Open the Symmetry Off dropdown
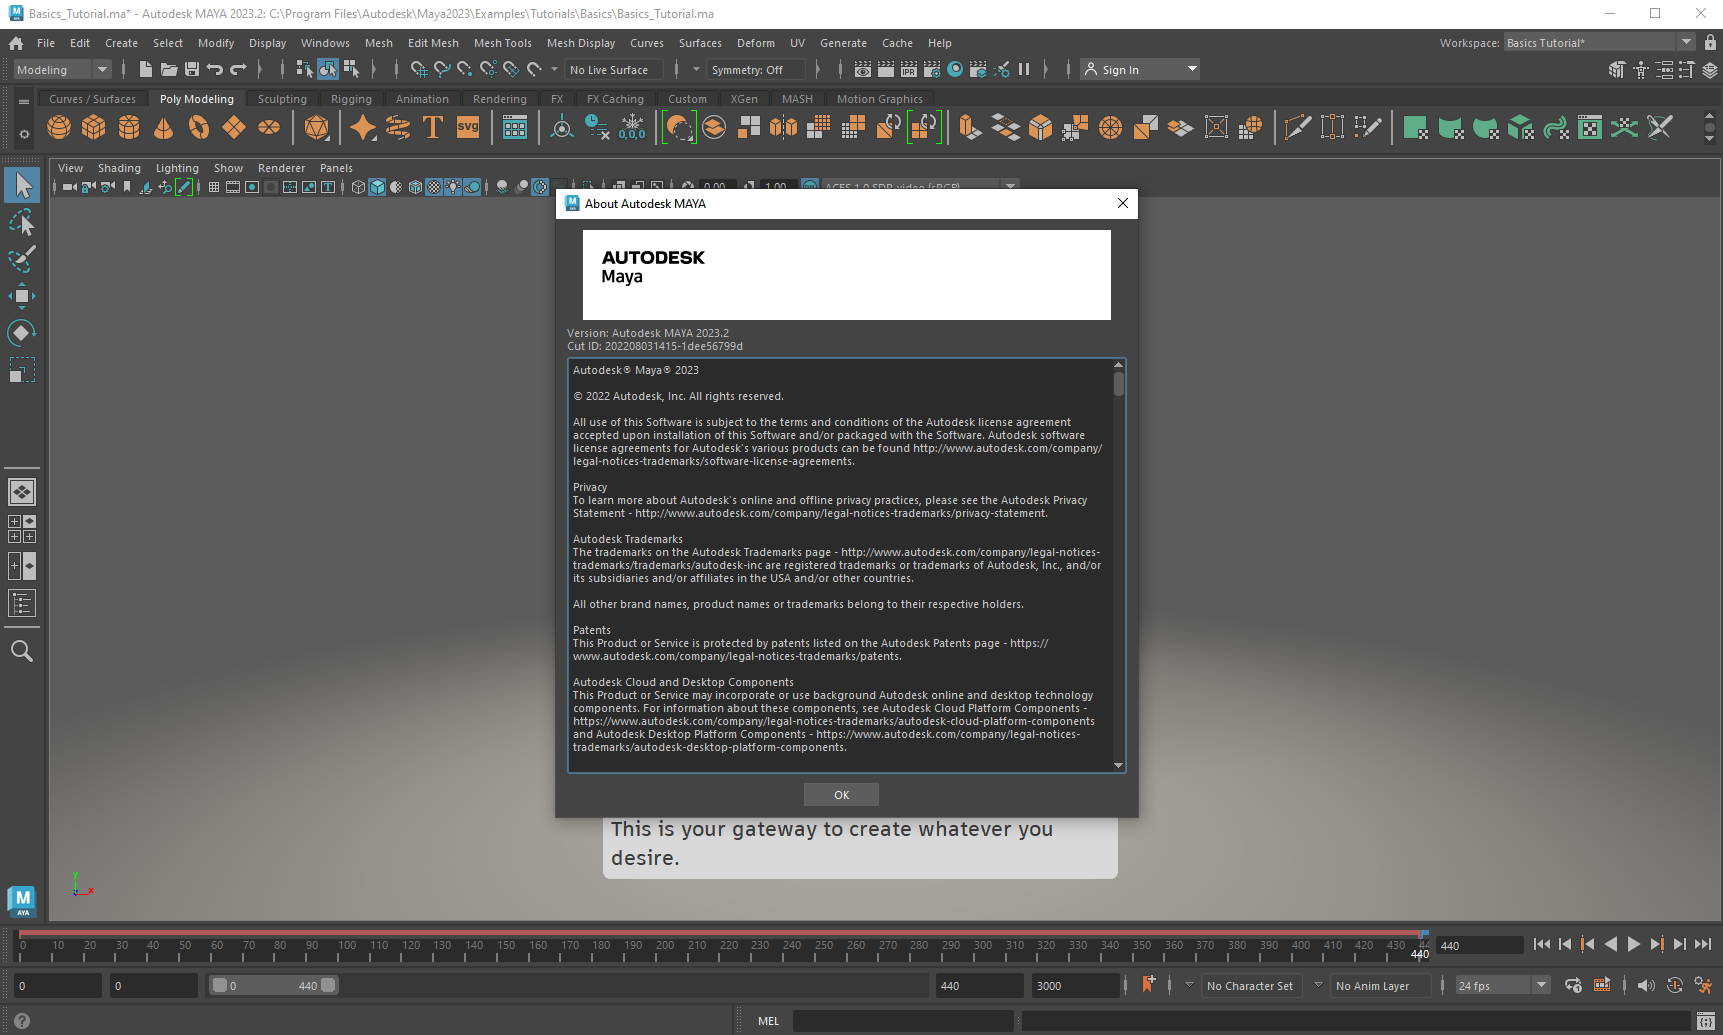1723x1035 pixels. click(x=757, y=69)
